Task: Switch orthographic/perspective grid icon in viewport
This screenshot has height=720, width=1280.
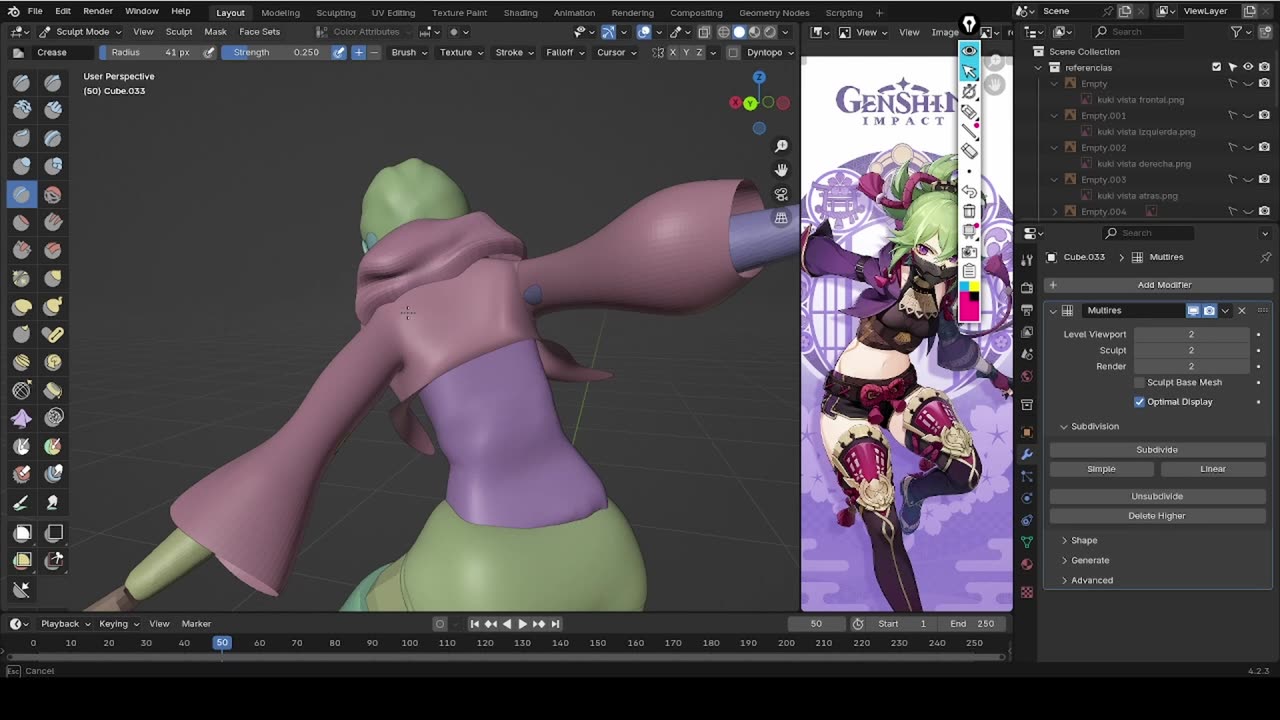Action: (781, 218)
